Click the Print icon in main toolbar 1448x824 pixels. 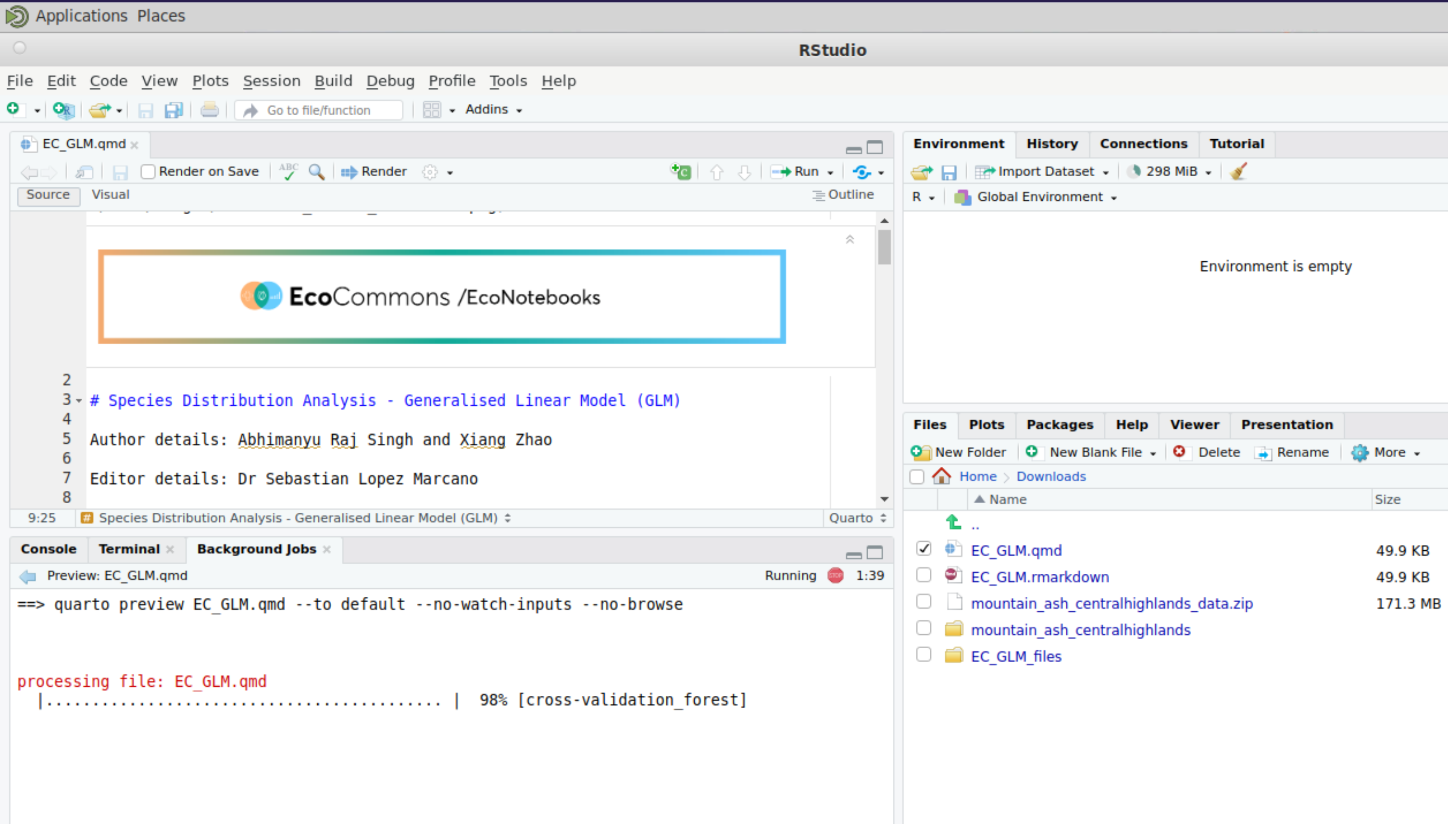click(209, 110)
